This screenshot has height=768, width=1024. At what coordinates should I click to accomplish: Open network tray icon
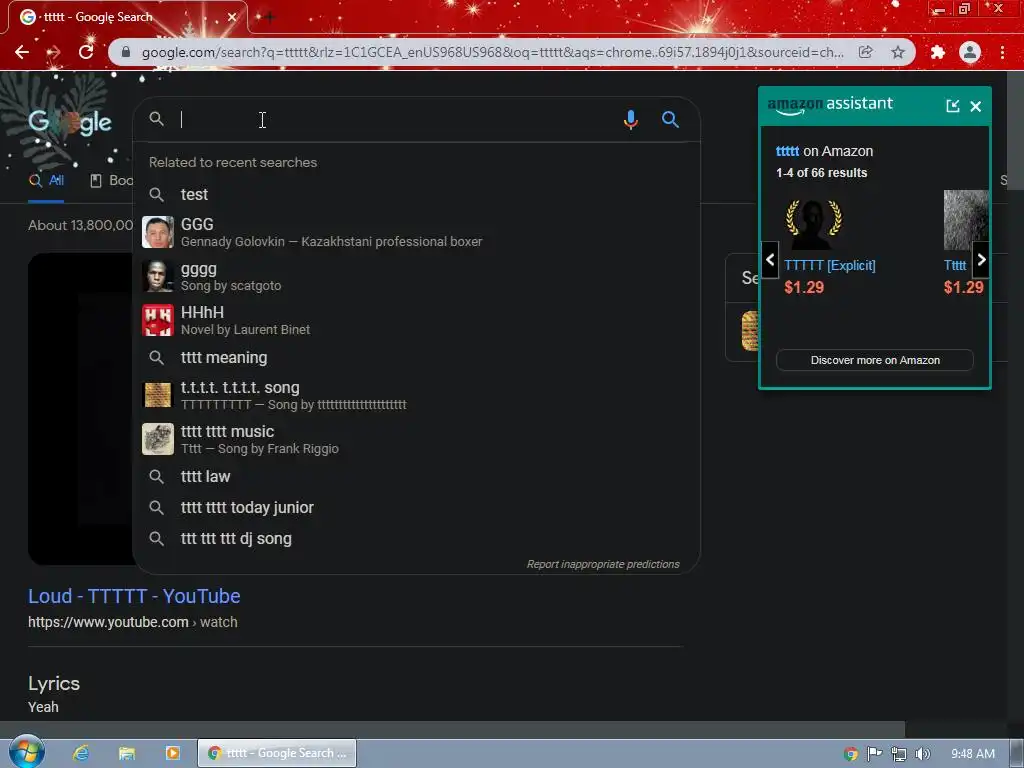coord(899,754)
